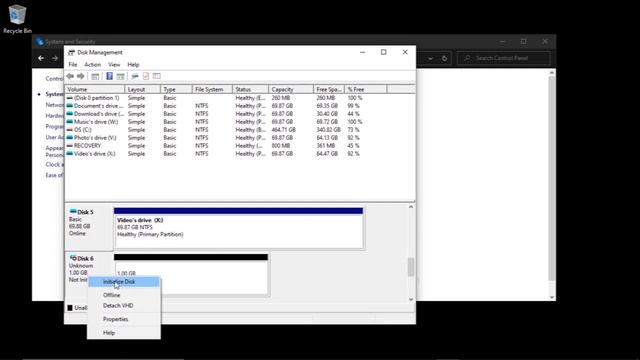This screenshot has width=640, height=360.
Task: Click the Control Panel window vertical scrollbar
Action: (x=552, y=178)
